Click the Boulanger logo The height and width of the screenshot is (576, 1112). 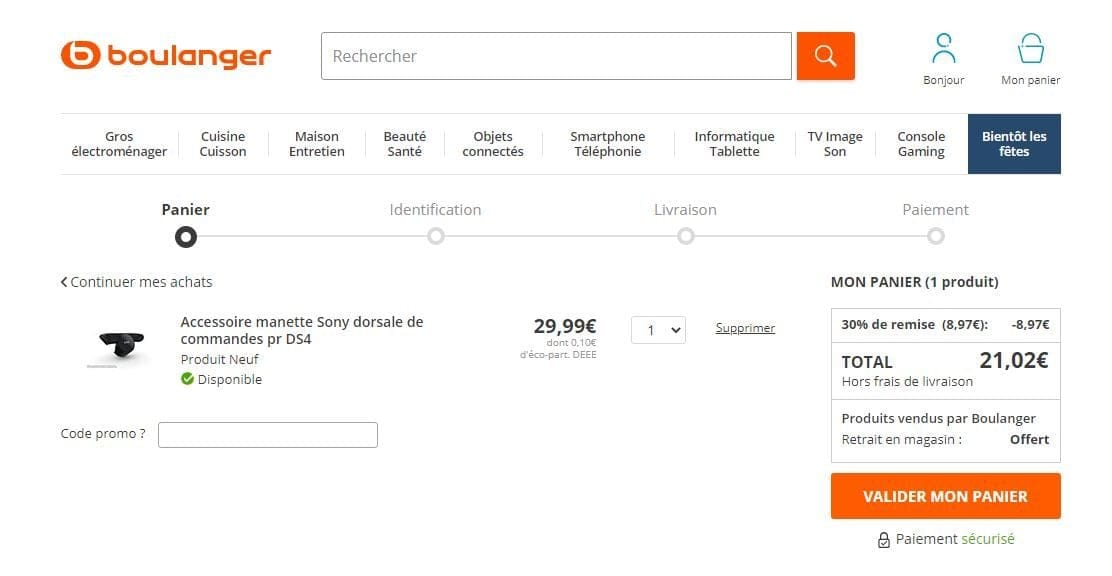[x=166, y=55]
